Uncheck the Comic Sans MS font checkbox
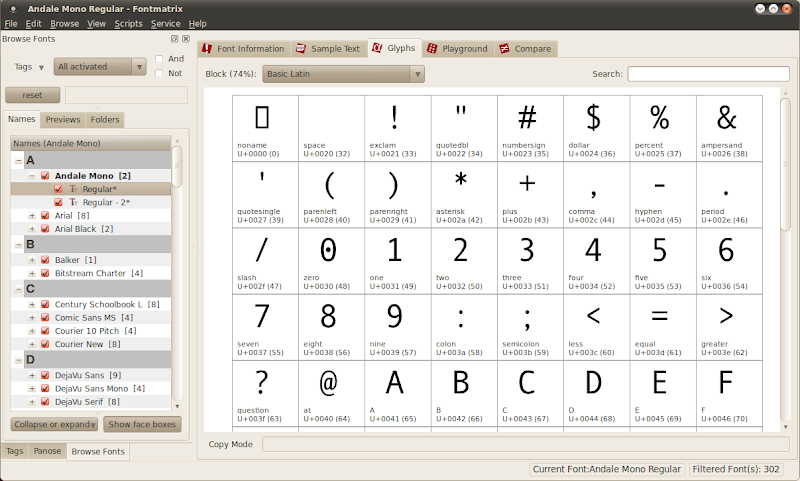Image resolution: width=800 pixels, height=481 pixels. tap(45, 318)
